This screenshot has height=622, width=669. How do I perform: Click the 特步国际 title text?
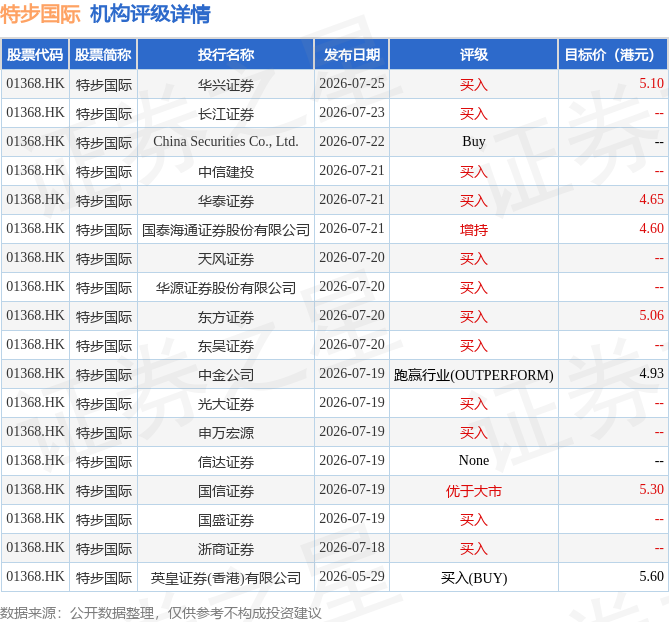point(40,14)
